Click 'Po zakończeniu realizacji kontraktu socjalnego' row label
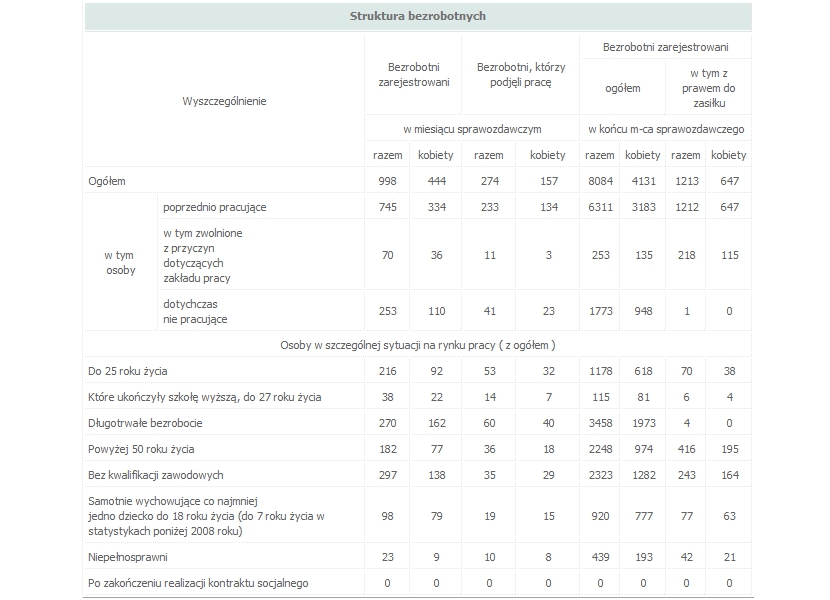Screen dimensions: 830x600 199,583
